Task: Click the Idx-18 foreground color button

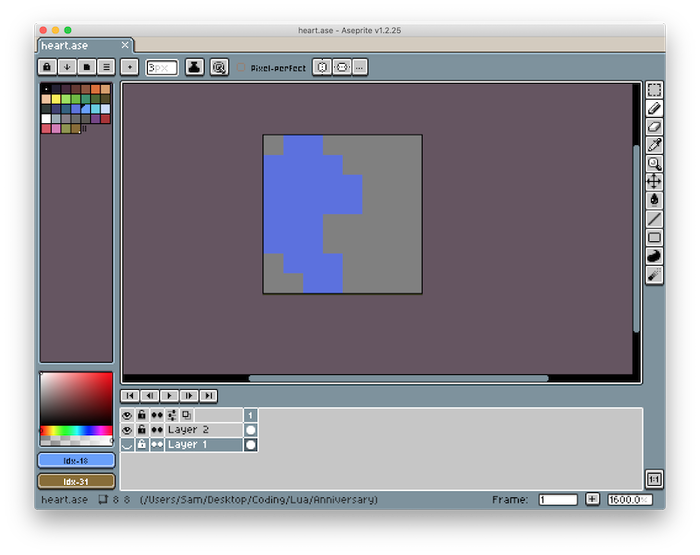Action: tap(76, 461)
